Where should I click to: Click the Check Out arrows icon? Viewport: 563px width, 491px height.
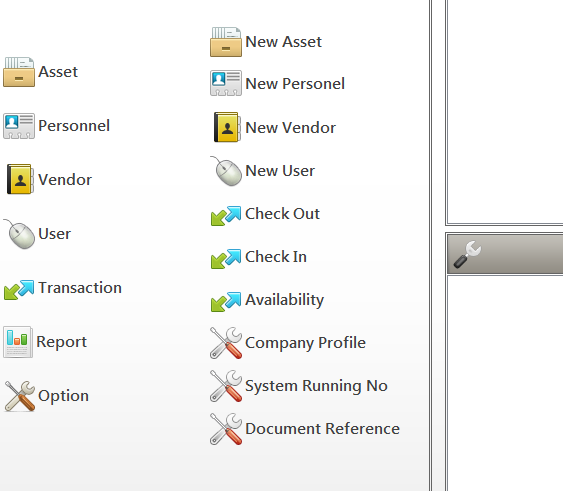click(x=226, y=216)
